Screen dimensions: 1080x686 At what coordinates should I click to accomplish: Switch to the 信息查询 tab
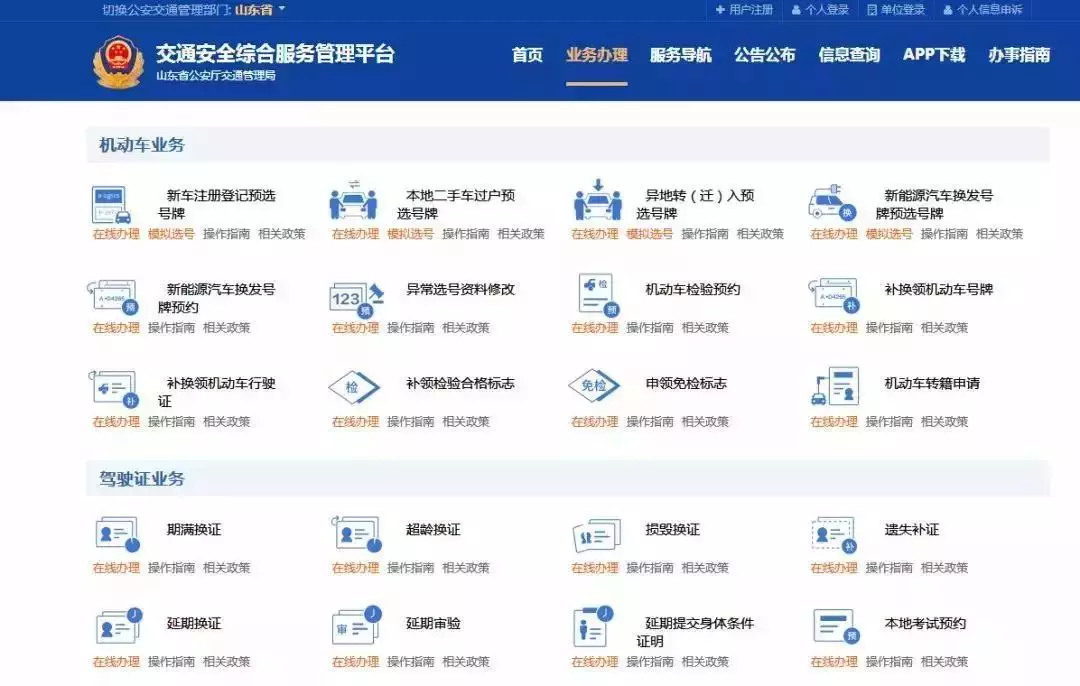coord(849,56)
